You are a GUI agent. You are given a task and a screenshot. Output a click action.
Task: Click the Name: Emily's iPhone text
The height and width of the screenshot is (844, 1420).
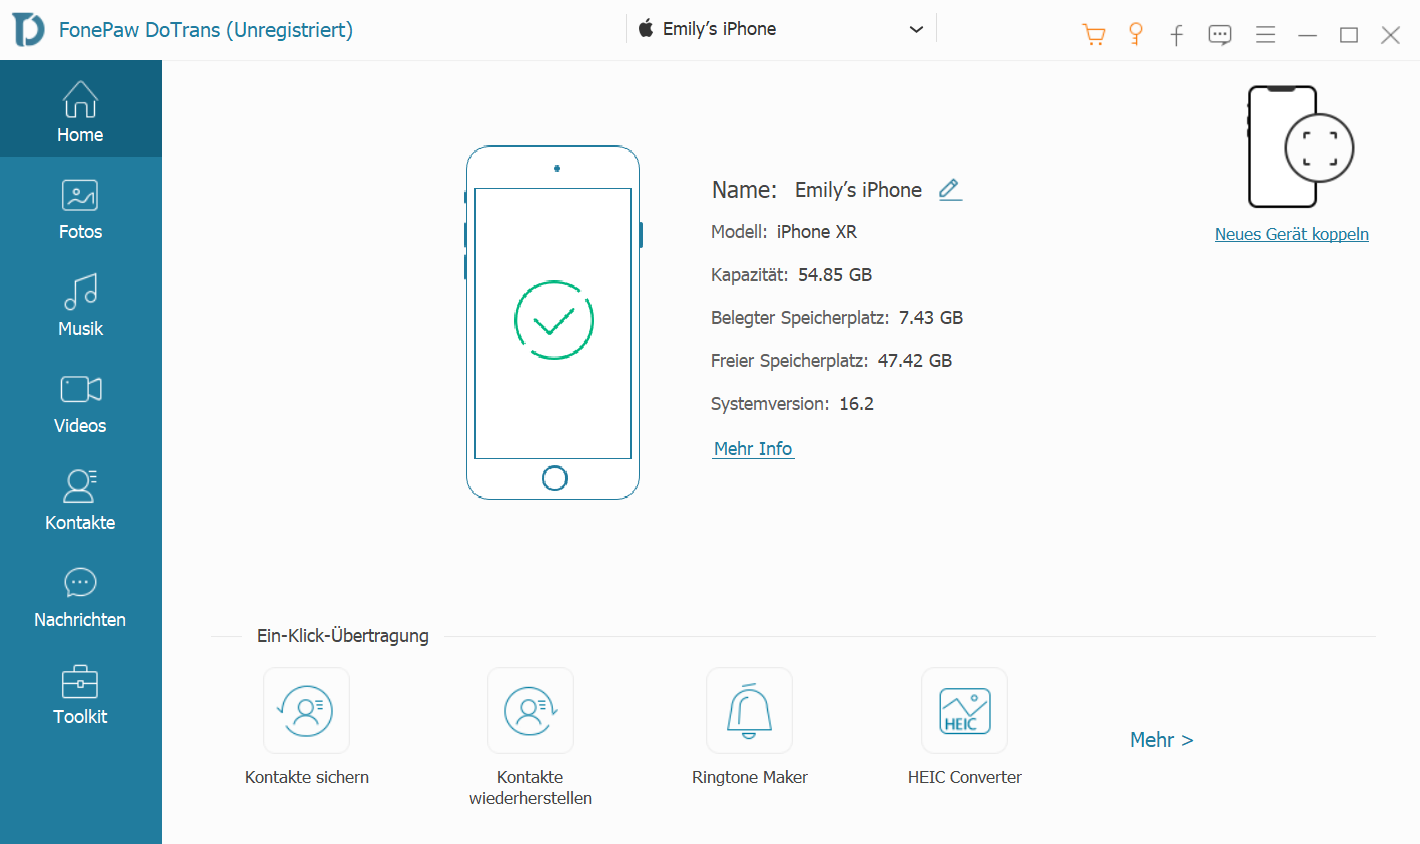(817, 190)
